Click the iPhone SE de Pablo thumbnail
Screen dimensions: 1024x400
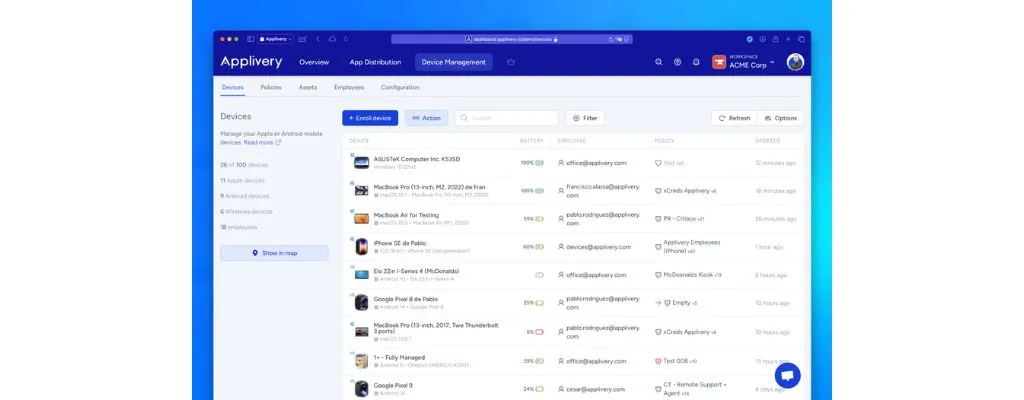click(x=361, y=246)
